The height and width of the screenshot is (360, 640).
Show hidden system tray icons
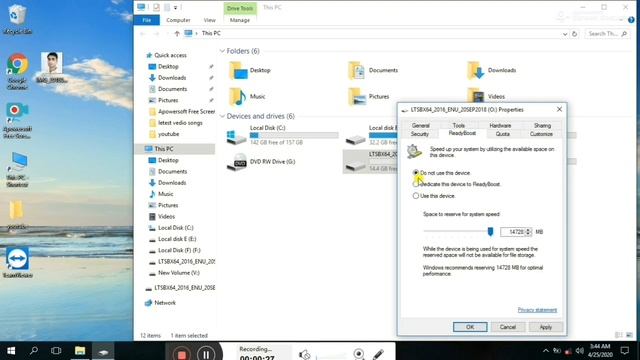coord(546,351)
